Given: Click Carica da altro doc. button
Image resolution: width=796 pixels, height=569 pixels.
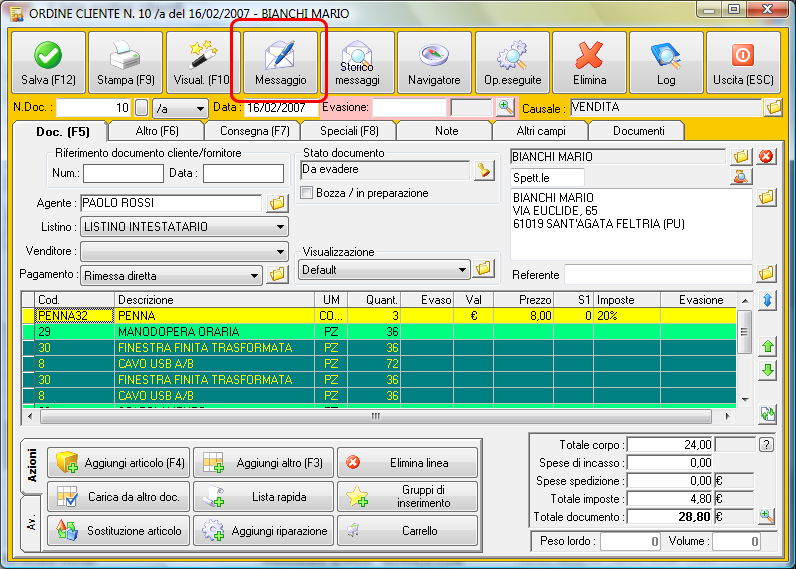Looking at the screenshot, I should pos(119,496).
